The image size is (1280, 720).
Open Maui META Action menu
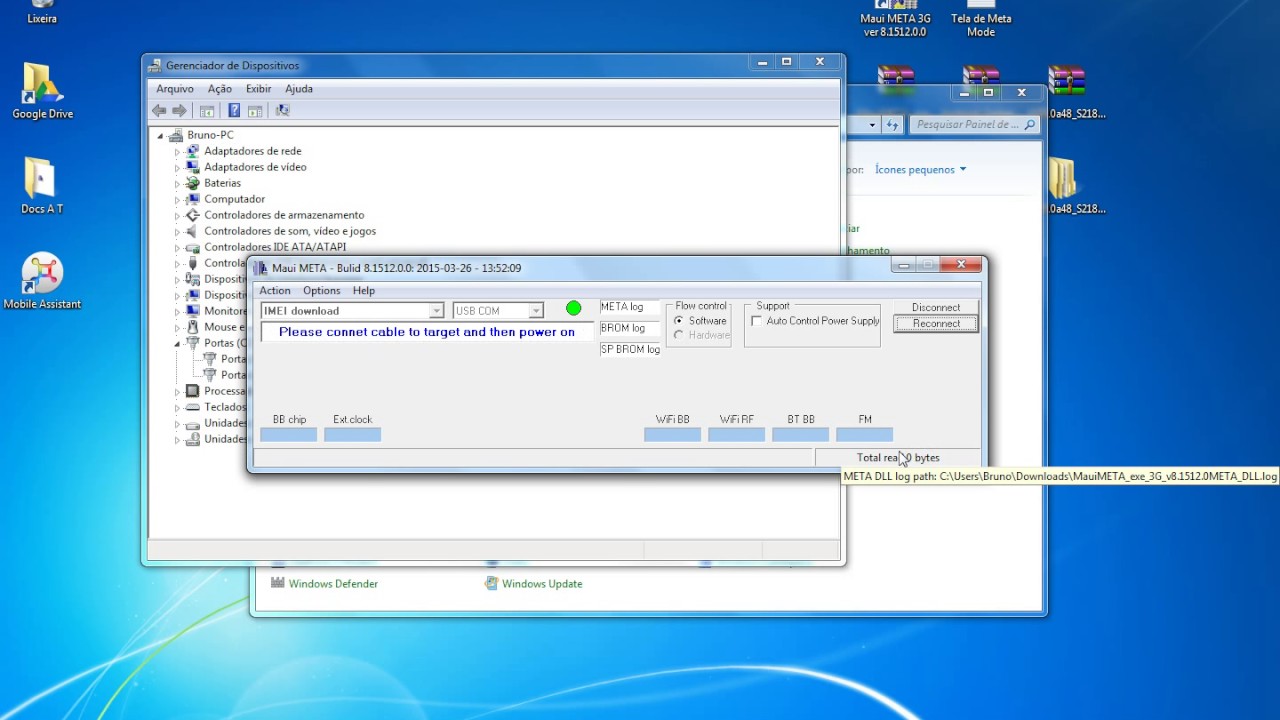(x=275, y=291)
